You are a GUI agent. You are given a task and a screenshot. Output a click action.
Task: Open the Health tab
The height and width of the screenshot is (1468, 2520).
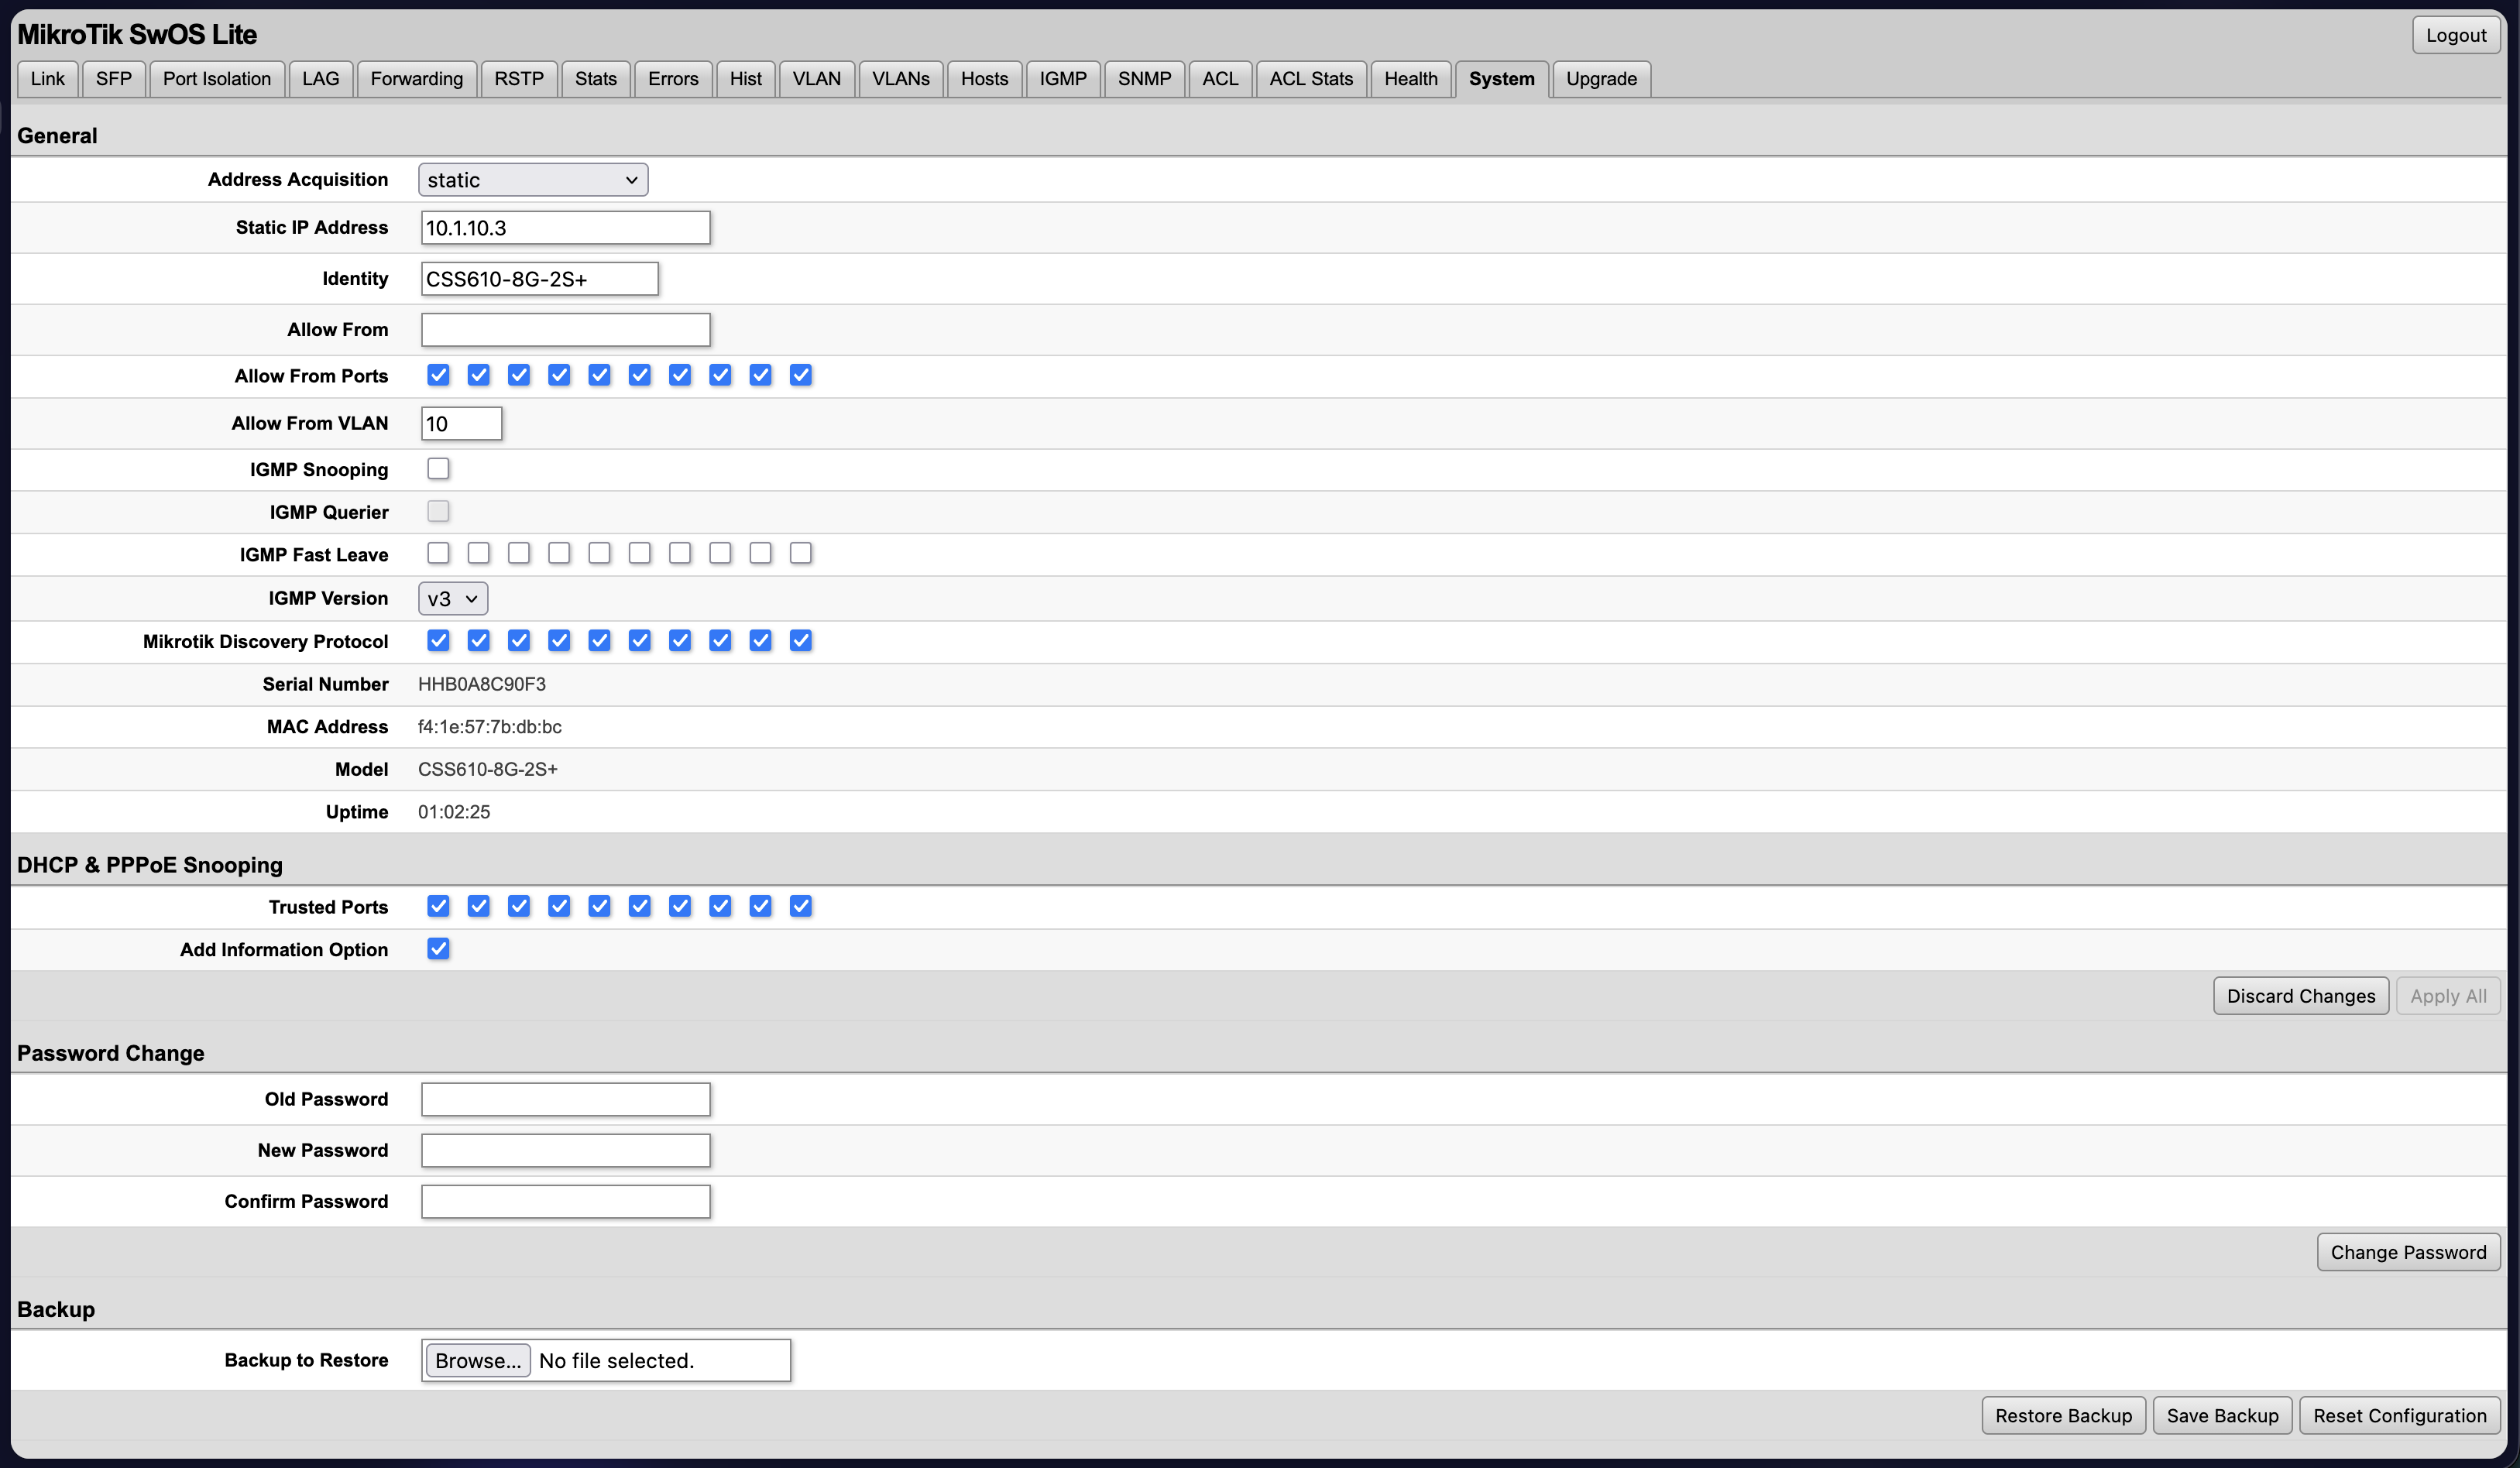coord(1410,79)
